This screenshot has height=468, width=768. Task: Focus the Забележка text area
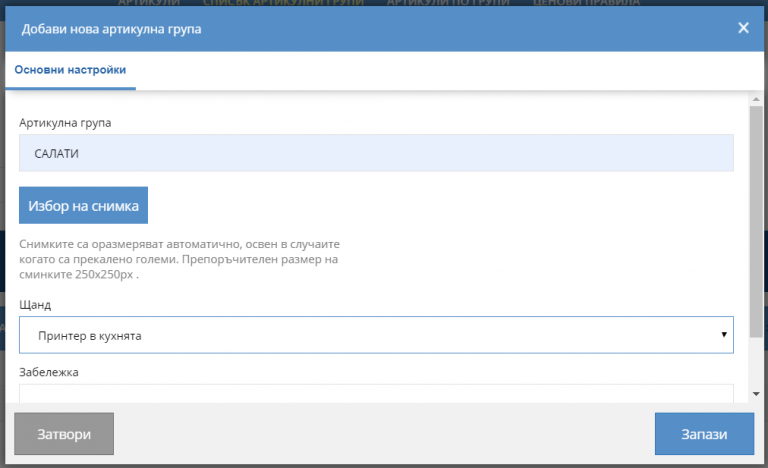pos(376,393)
